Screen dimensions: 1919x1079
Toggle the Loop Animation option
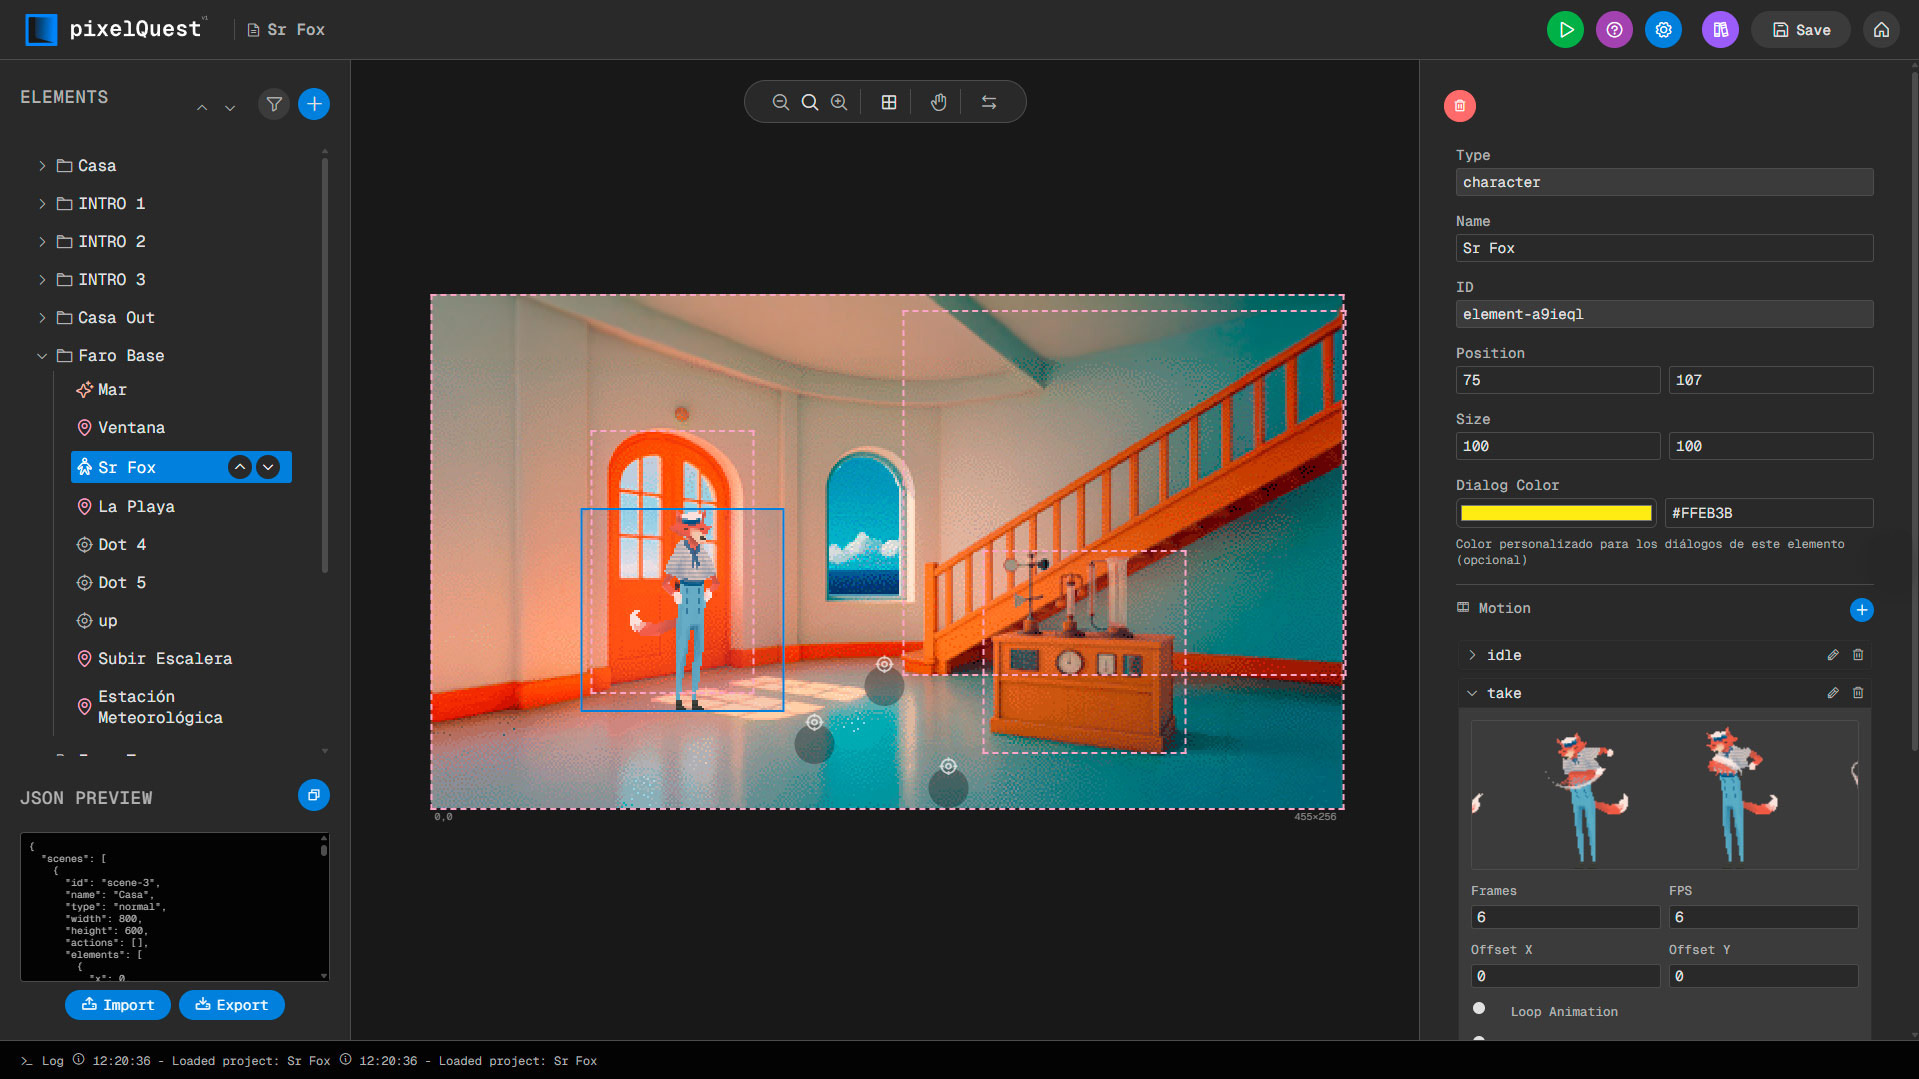1479,1009
